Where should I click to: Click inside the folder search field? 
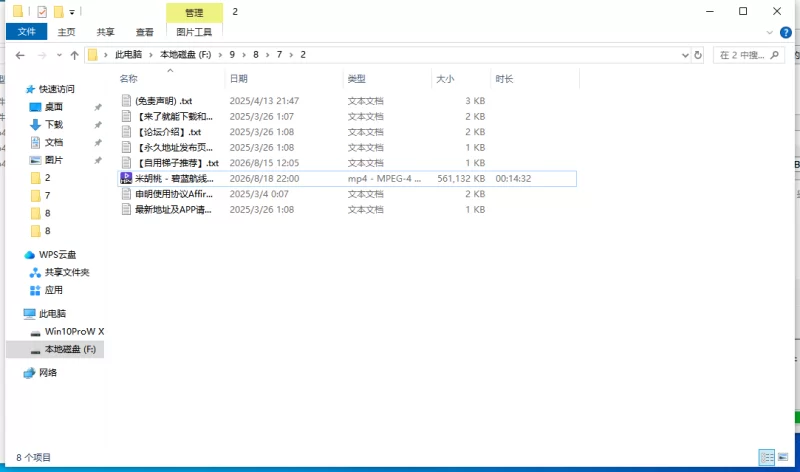click(748, 55)
